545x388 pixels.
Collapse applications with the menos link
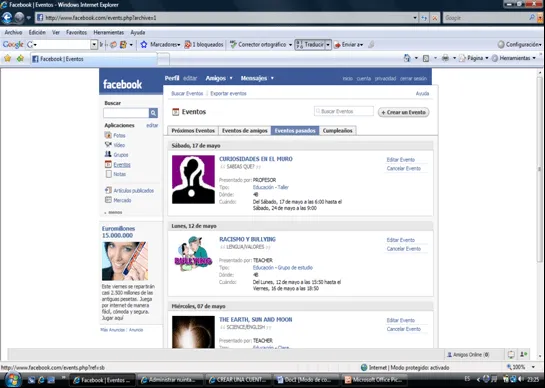point(114,212)
